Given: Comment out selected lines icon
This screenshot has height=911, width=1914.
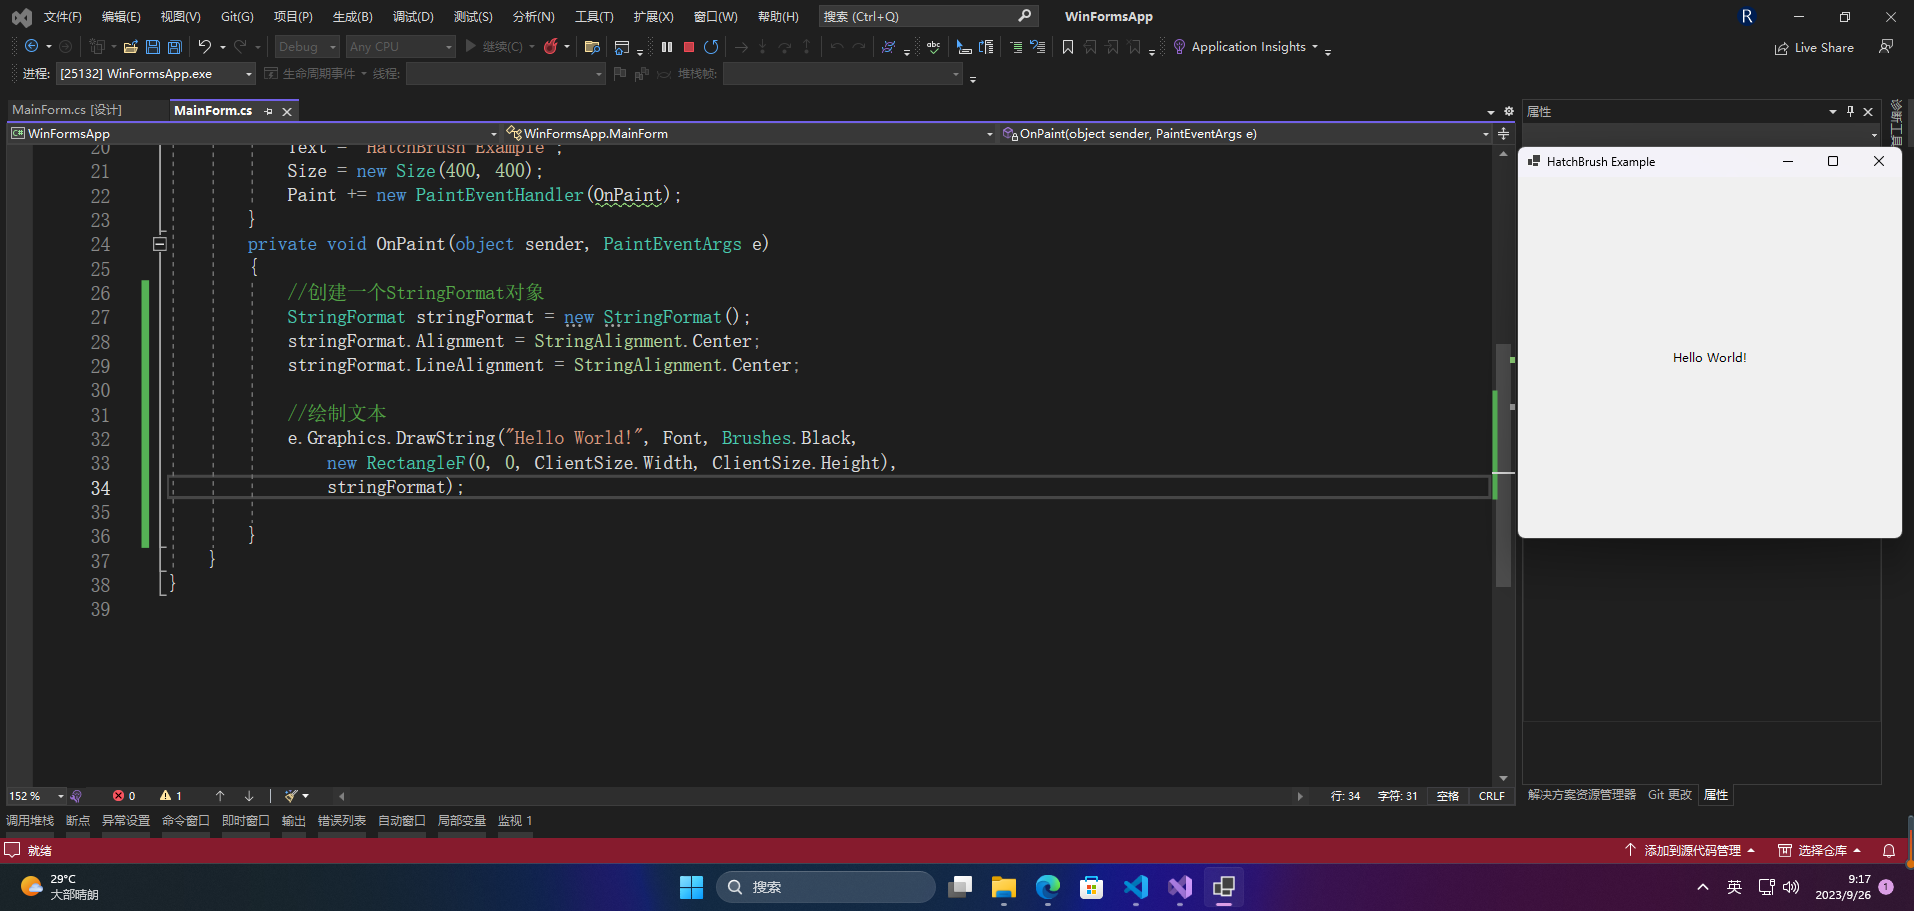Looking at the screenshot, I should click(1016, 46).
